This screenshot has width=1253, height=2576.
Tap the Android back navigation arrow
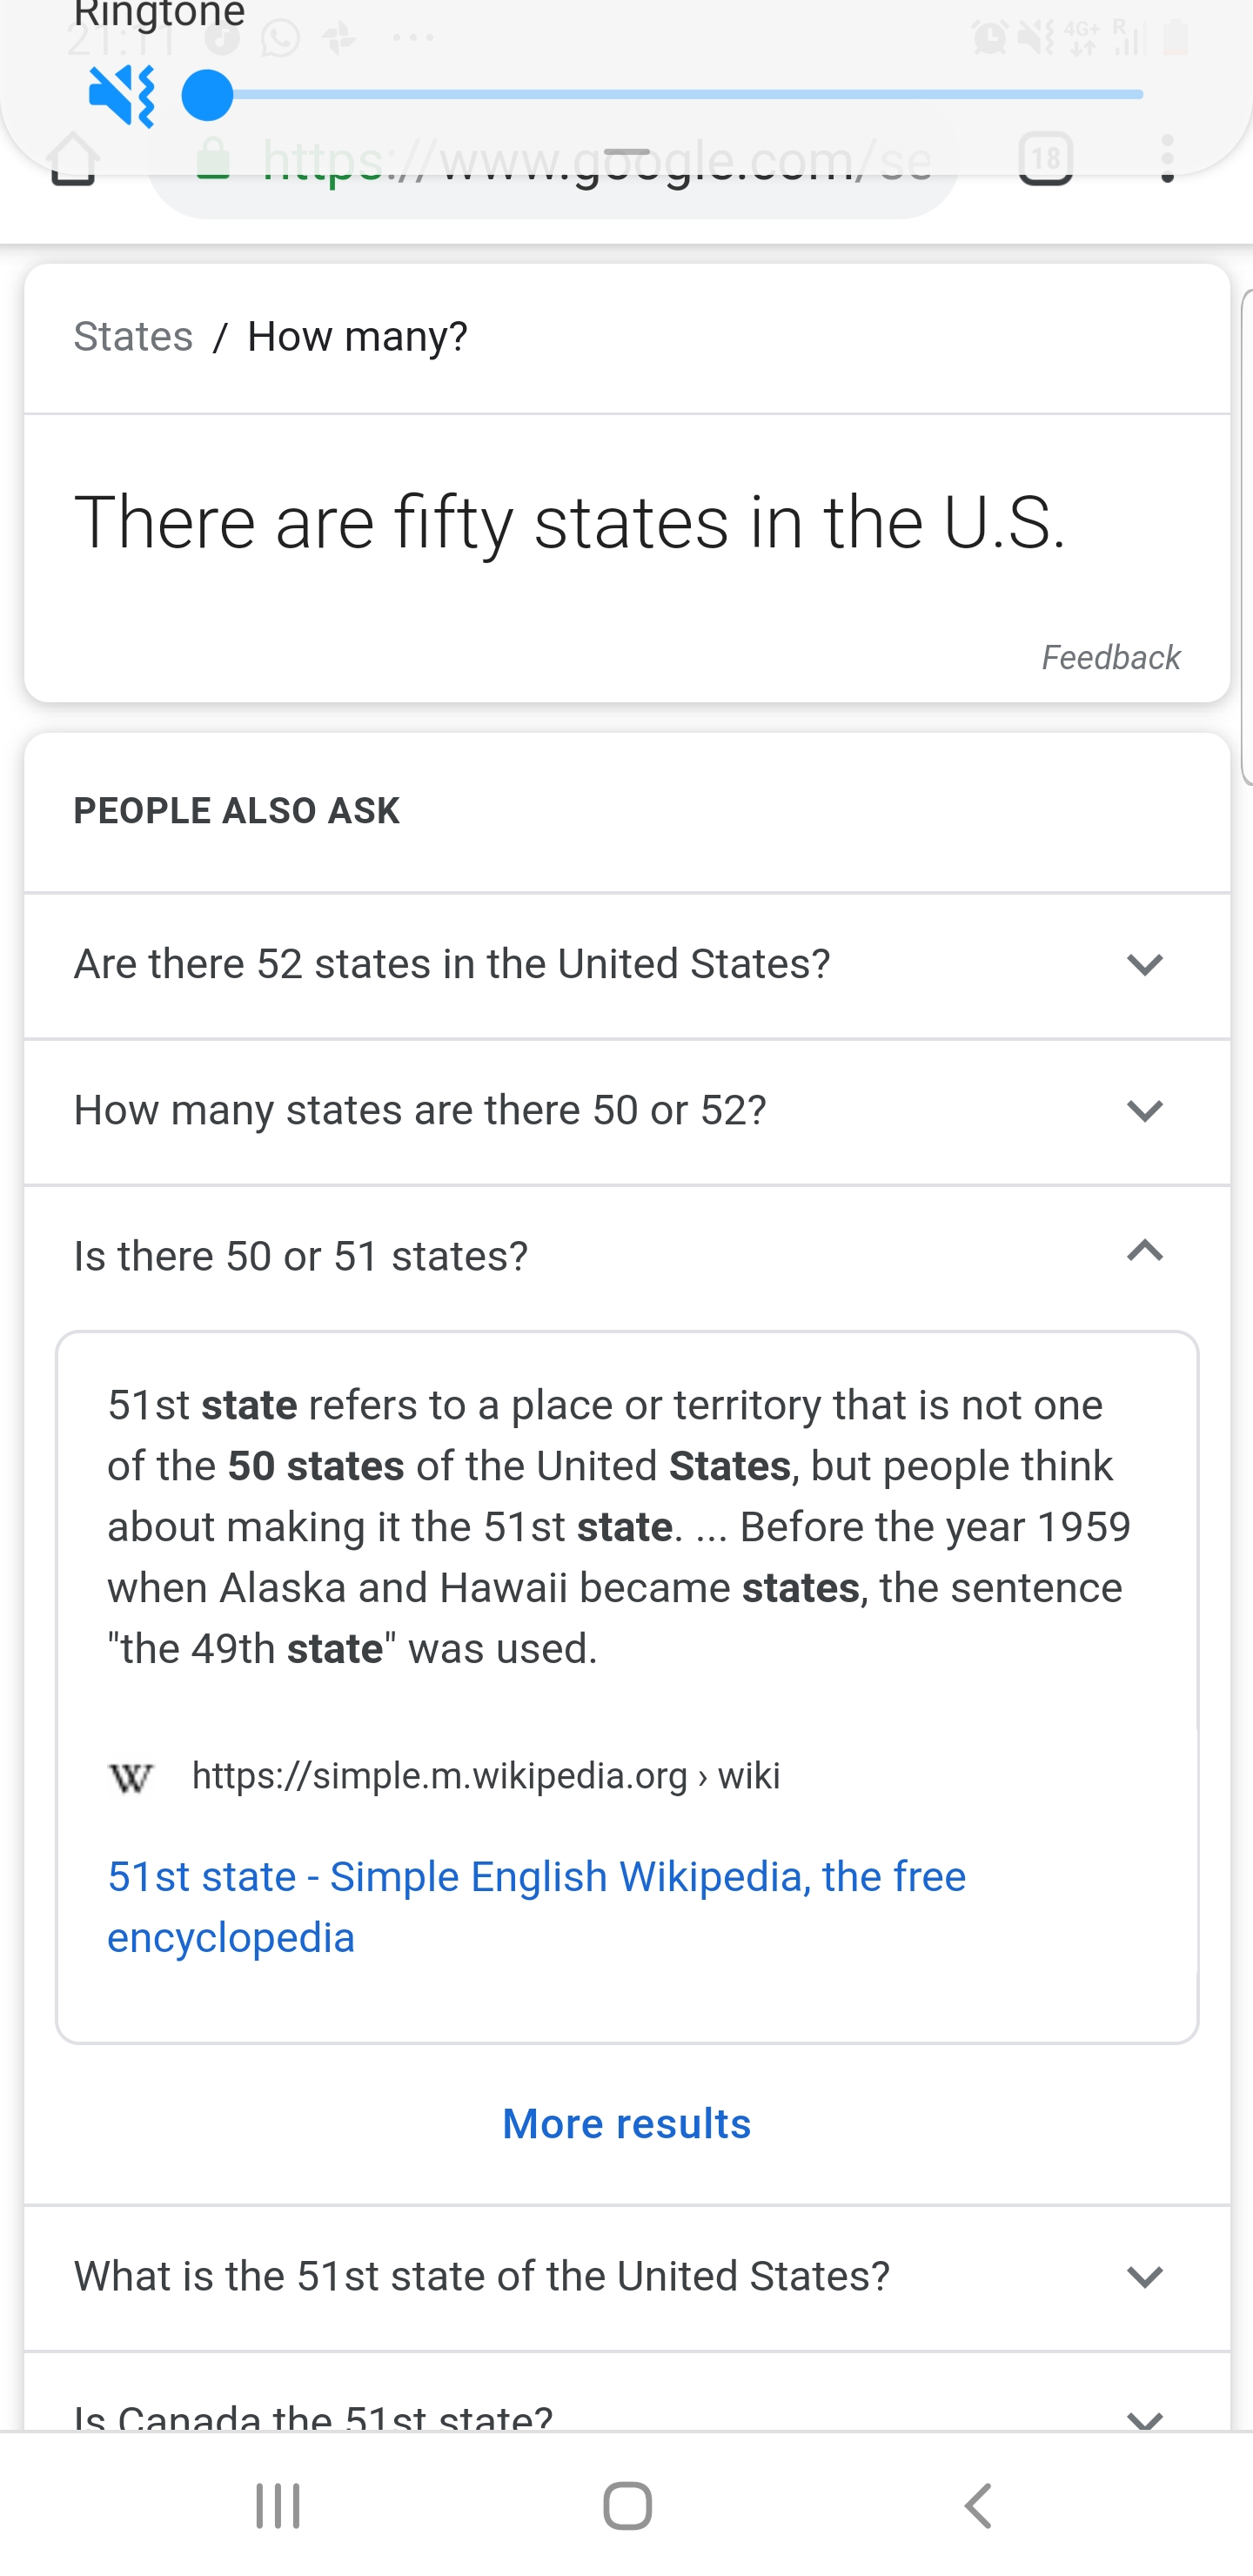[x=978, y=2506]
